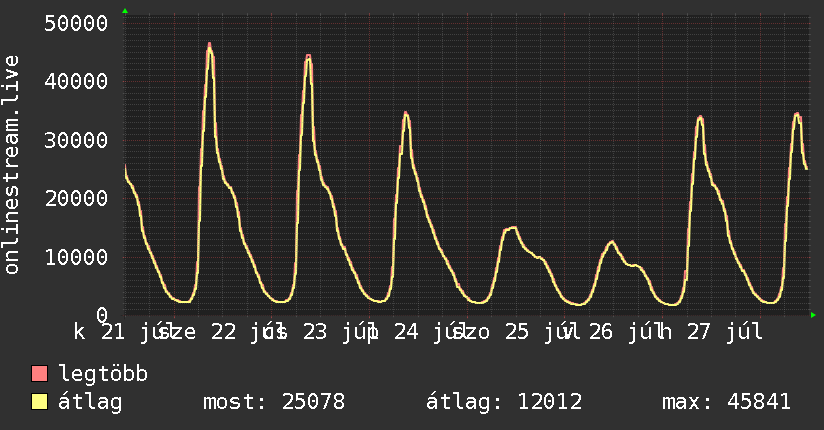Screen dimensions: 824x430
Task: Click the green arrow at y-axis top
Action: [125, 11]
